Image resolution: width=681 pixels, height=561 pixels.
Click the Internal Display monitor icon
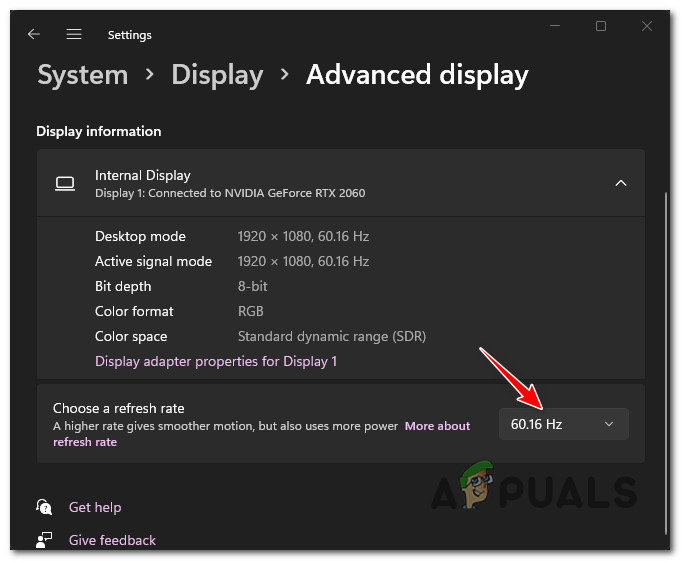tap(65, 183)
